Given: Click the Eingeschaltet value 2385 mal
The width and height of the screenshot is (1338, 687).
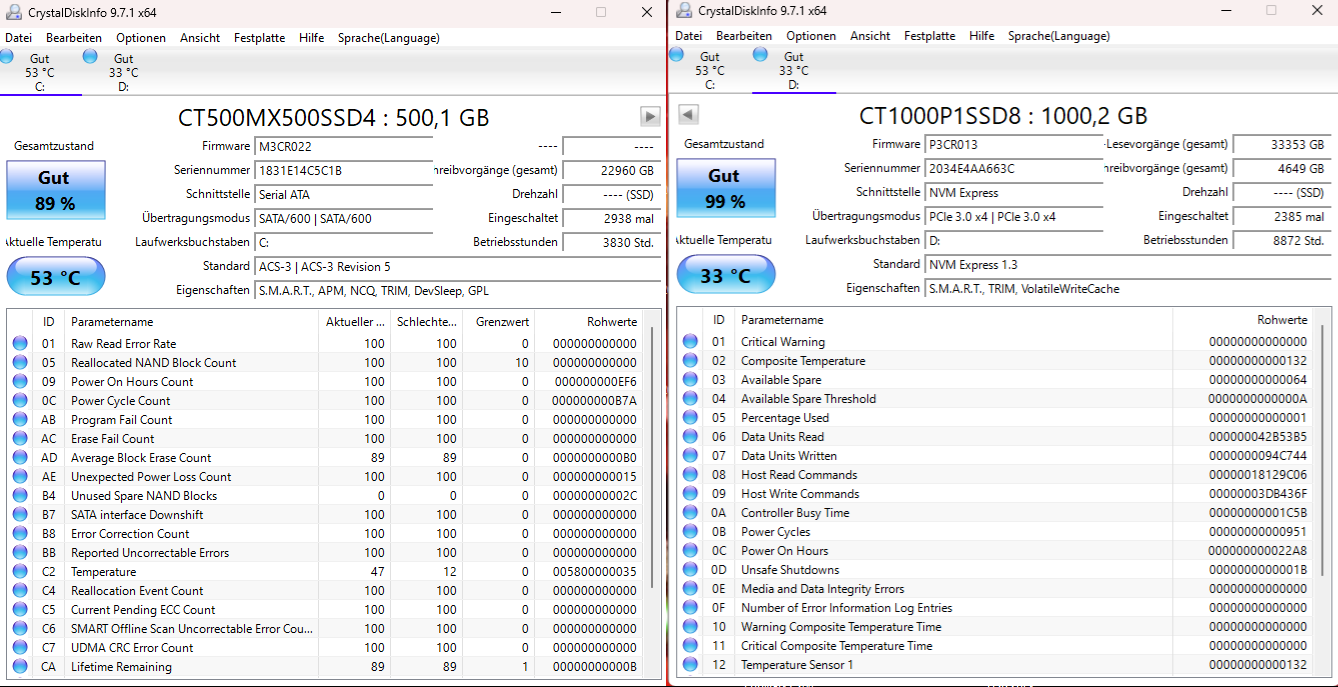Looking at the screenshot, I should (x=1280, y=216).
